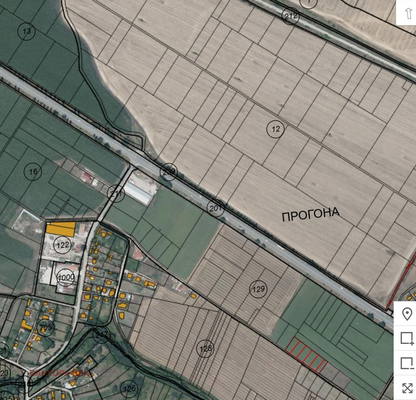Select cadastral block marker 12
Screen dimensions: 416x400
[276, 129]
